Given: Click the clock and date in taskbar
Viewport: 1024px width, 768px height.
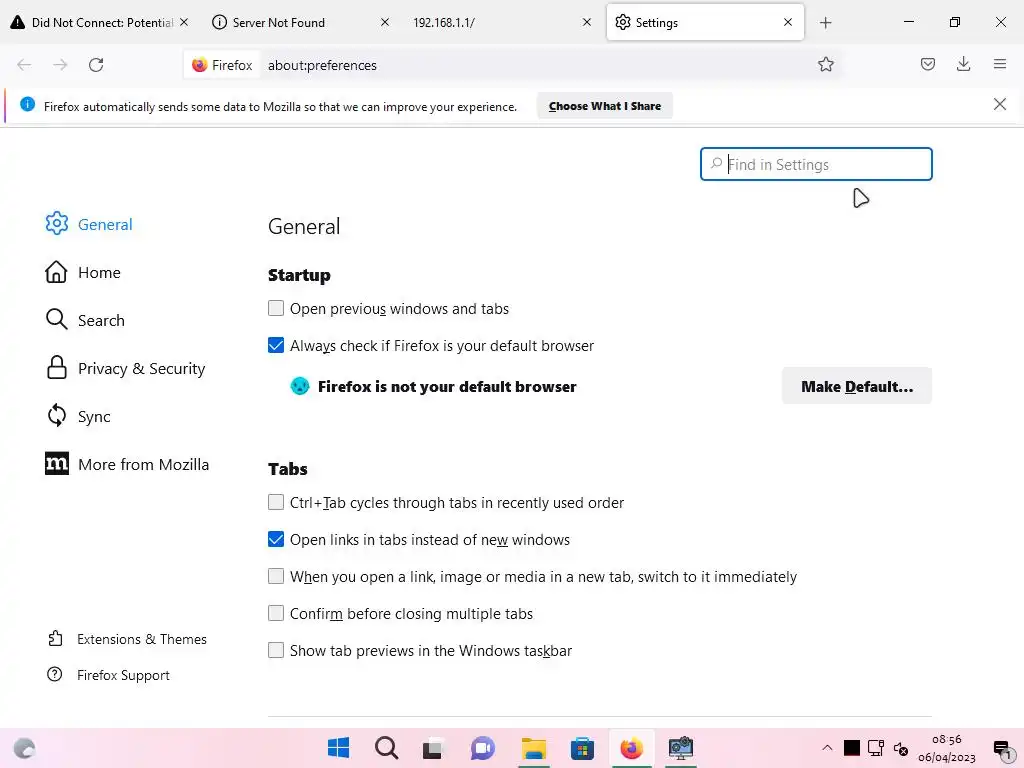Looking at the screenshot, I should point(946,748).
